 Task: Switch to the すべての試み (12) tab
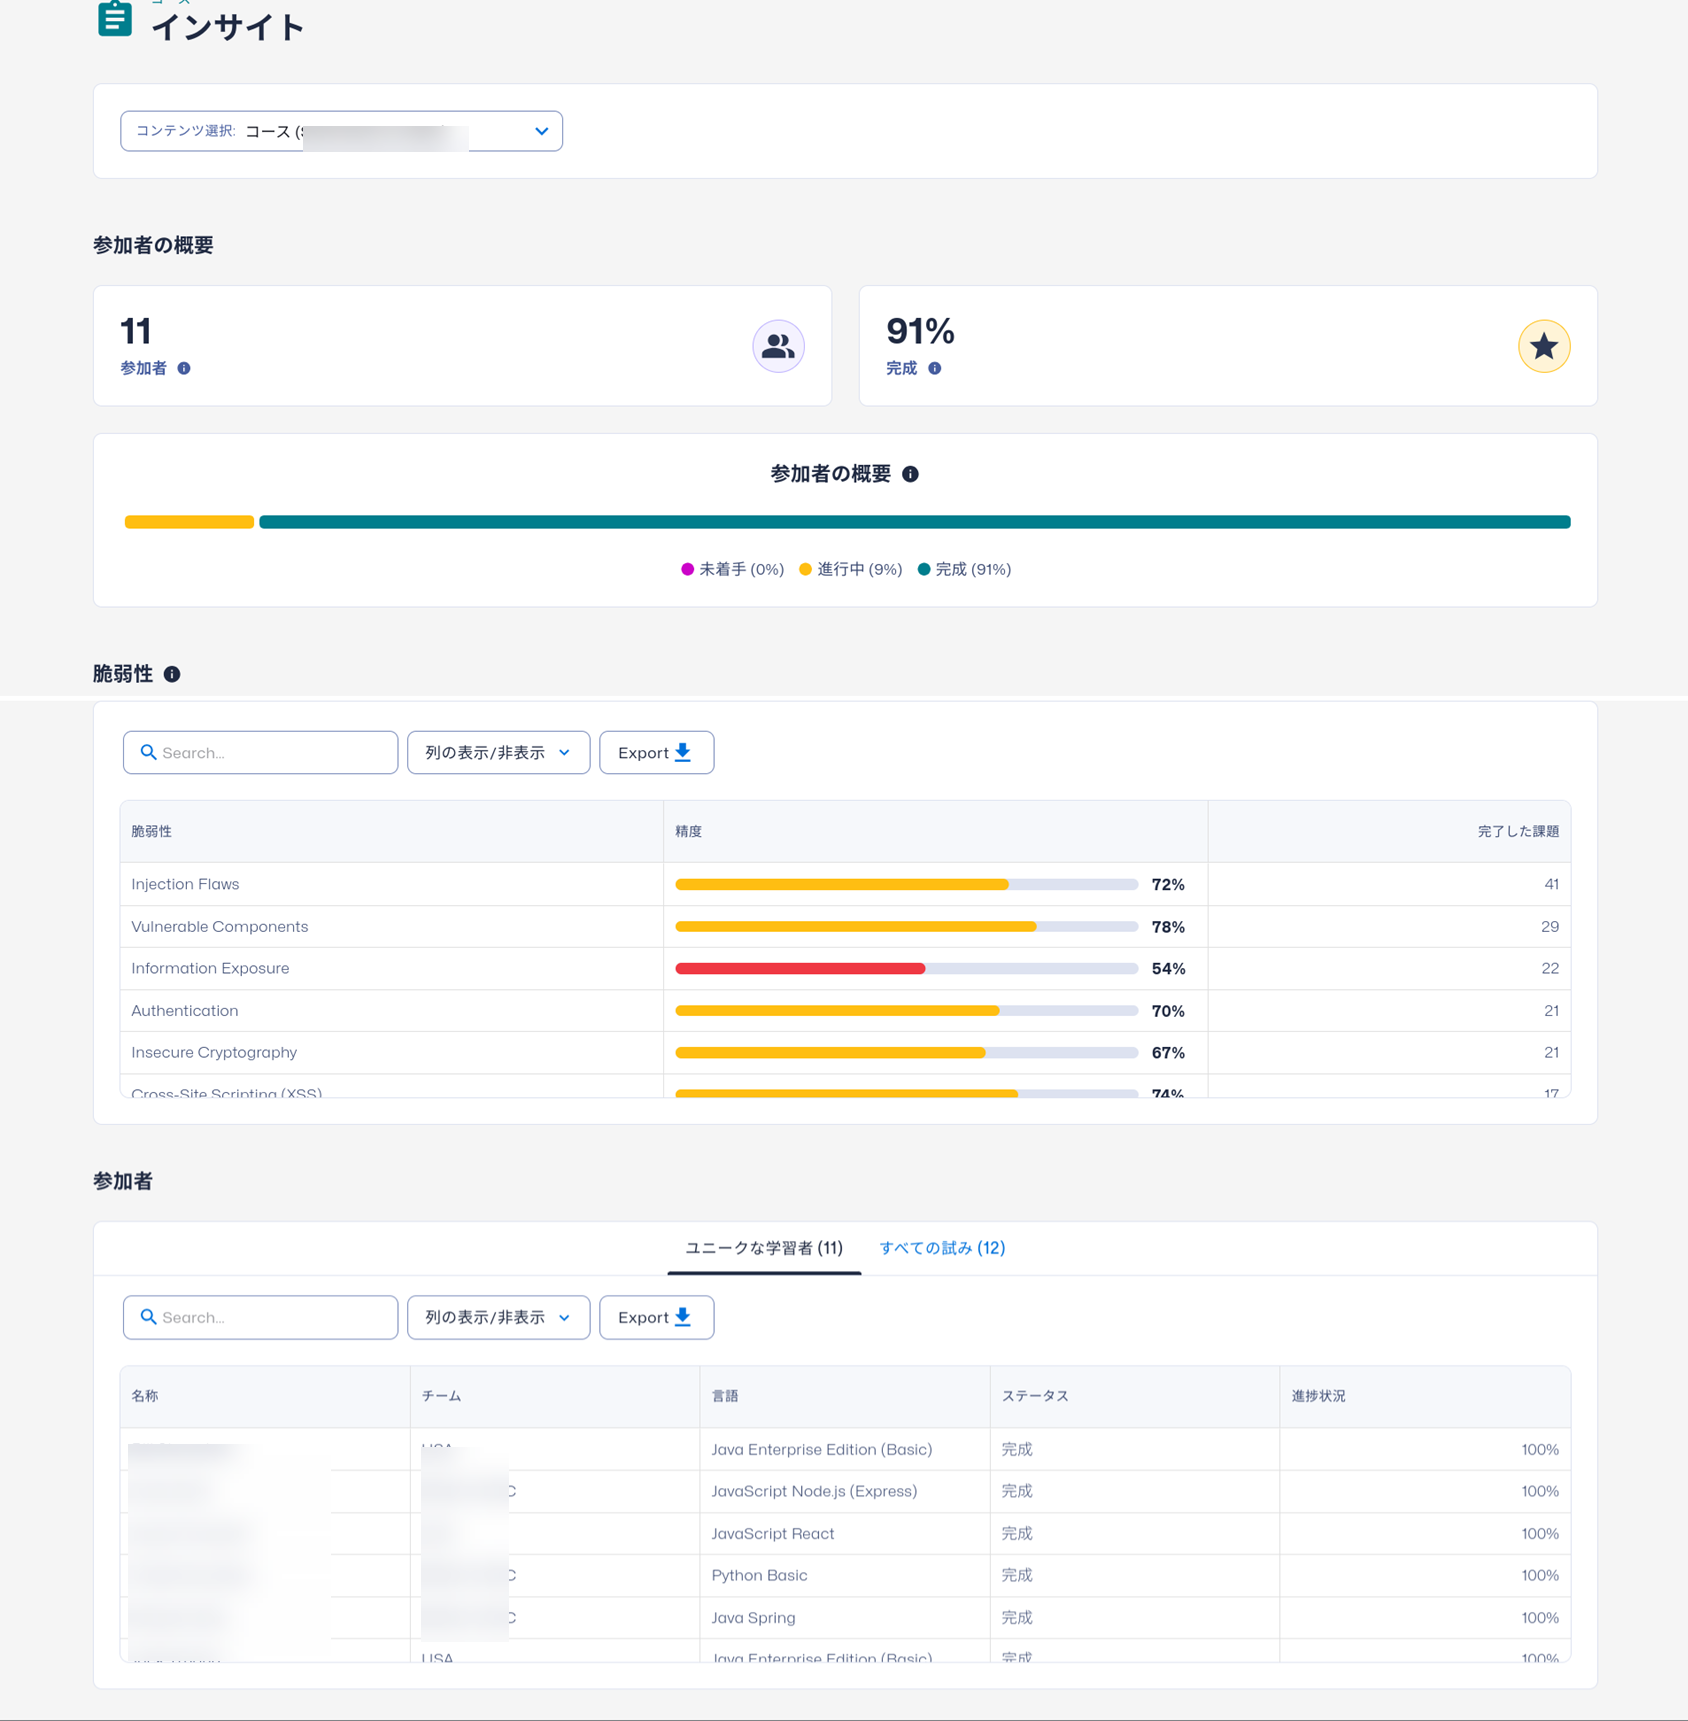[942, 1248]
